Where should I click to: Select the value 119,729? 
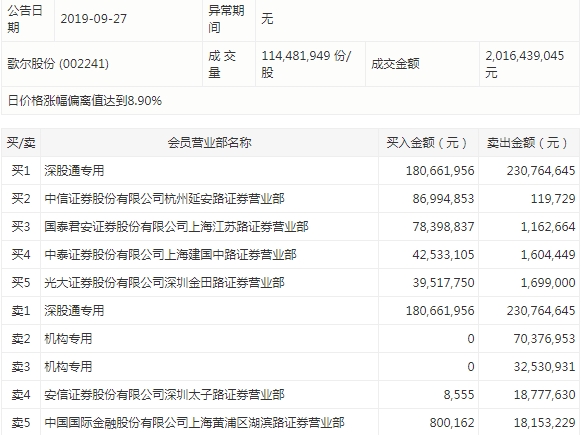553,199
